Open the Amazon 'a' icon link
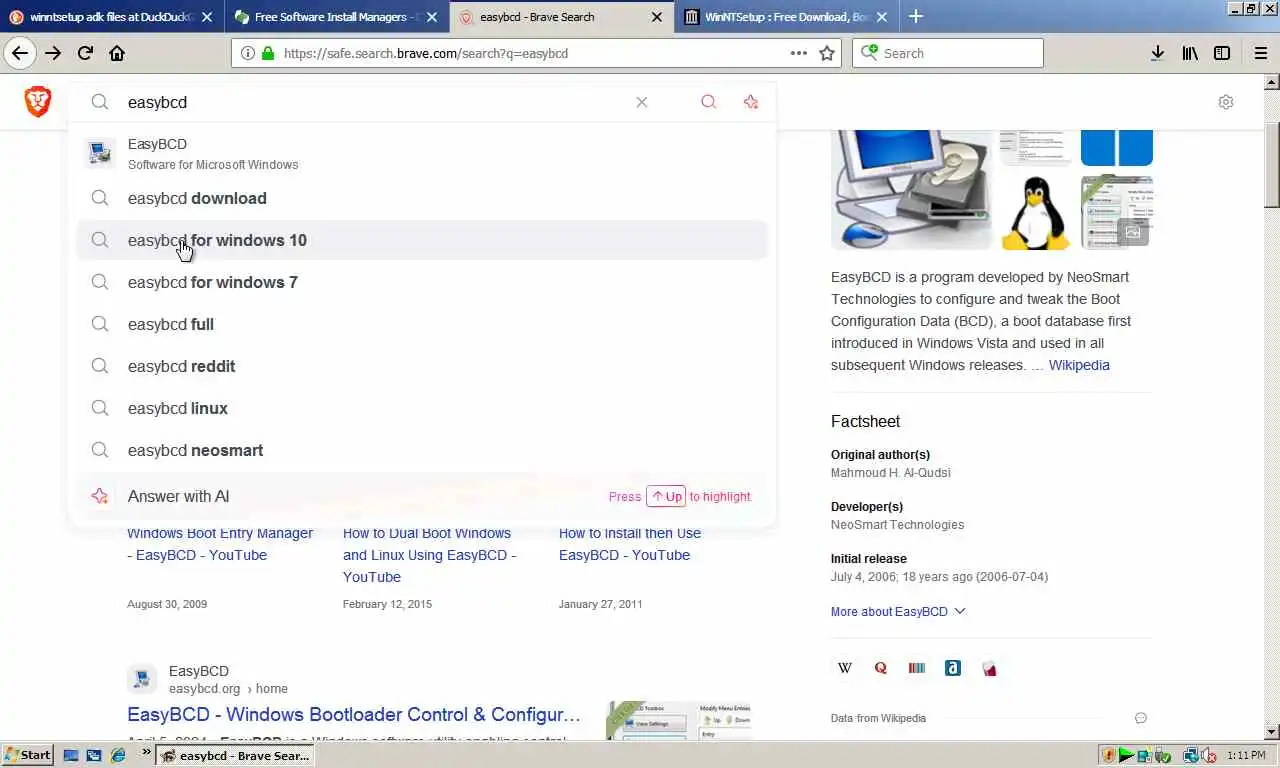 pyautogui.click(x=953, y=668)
